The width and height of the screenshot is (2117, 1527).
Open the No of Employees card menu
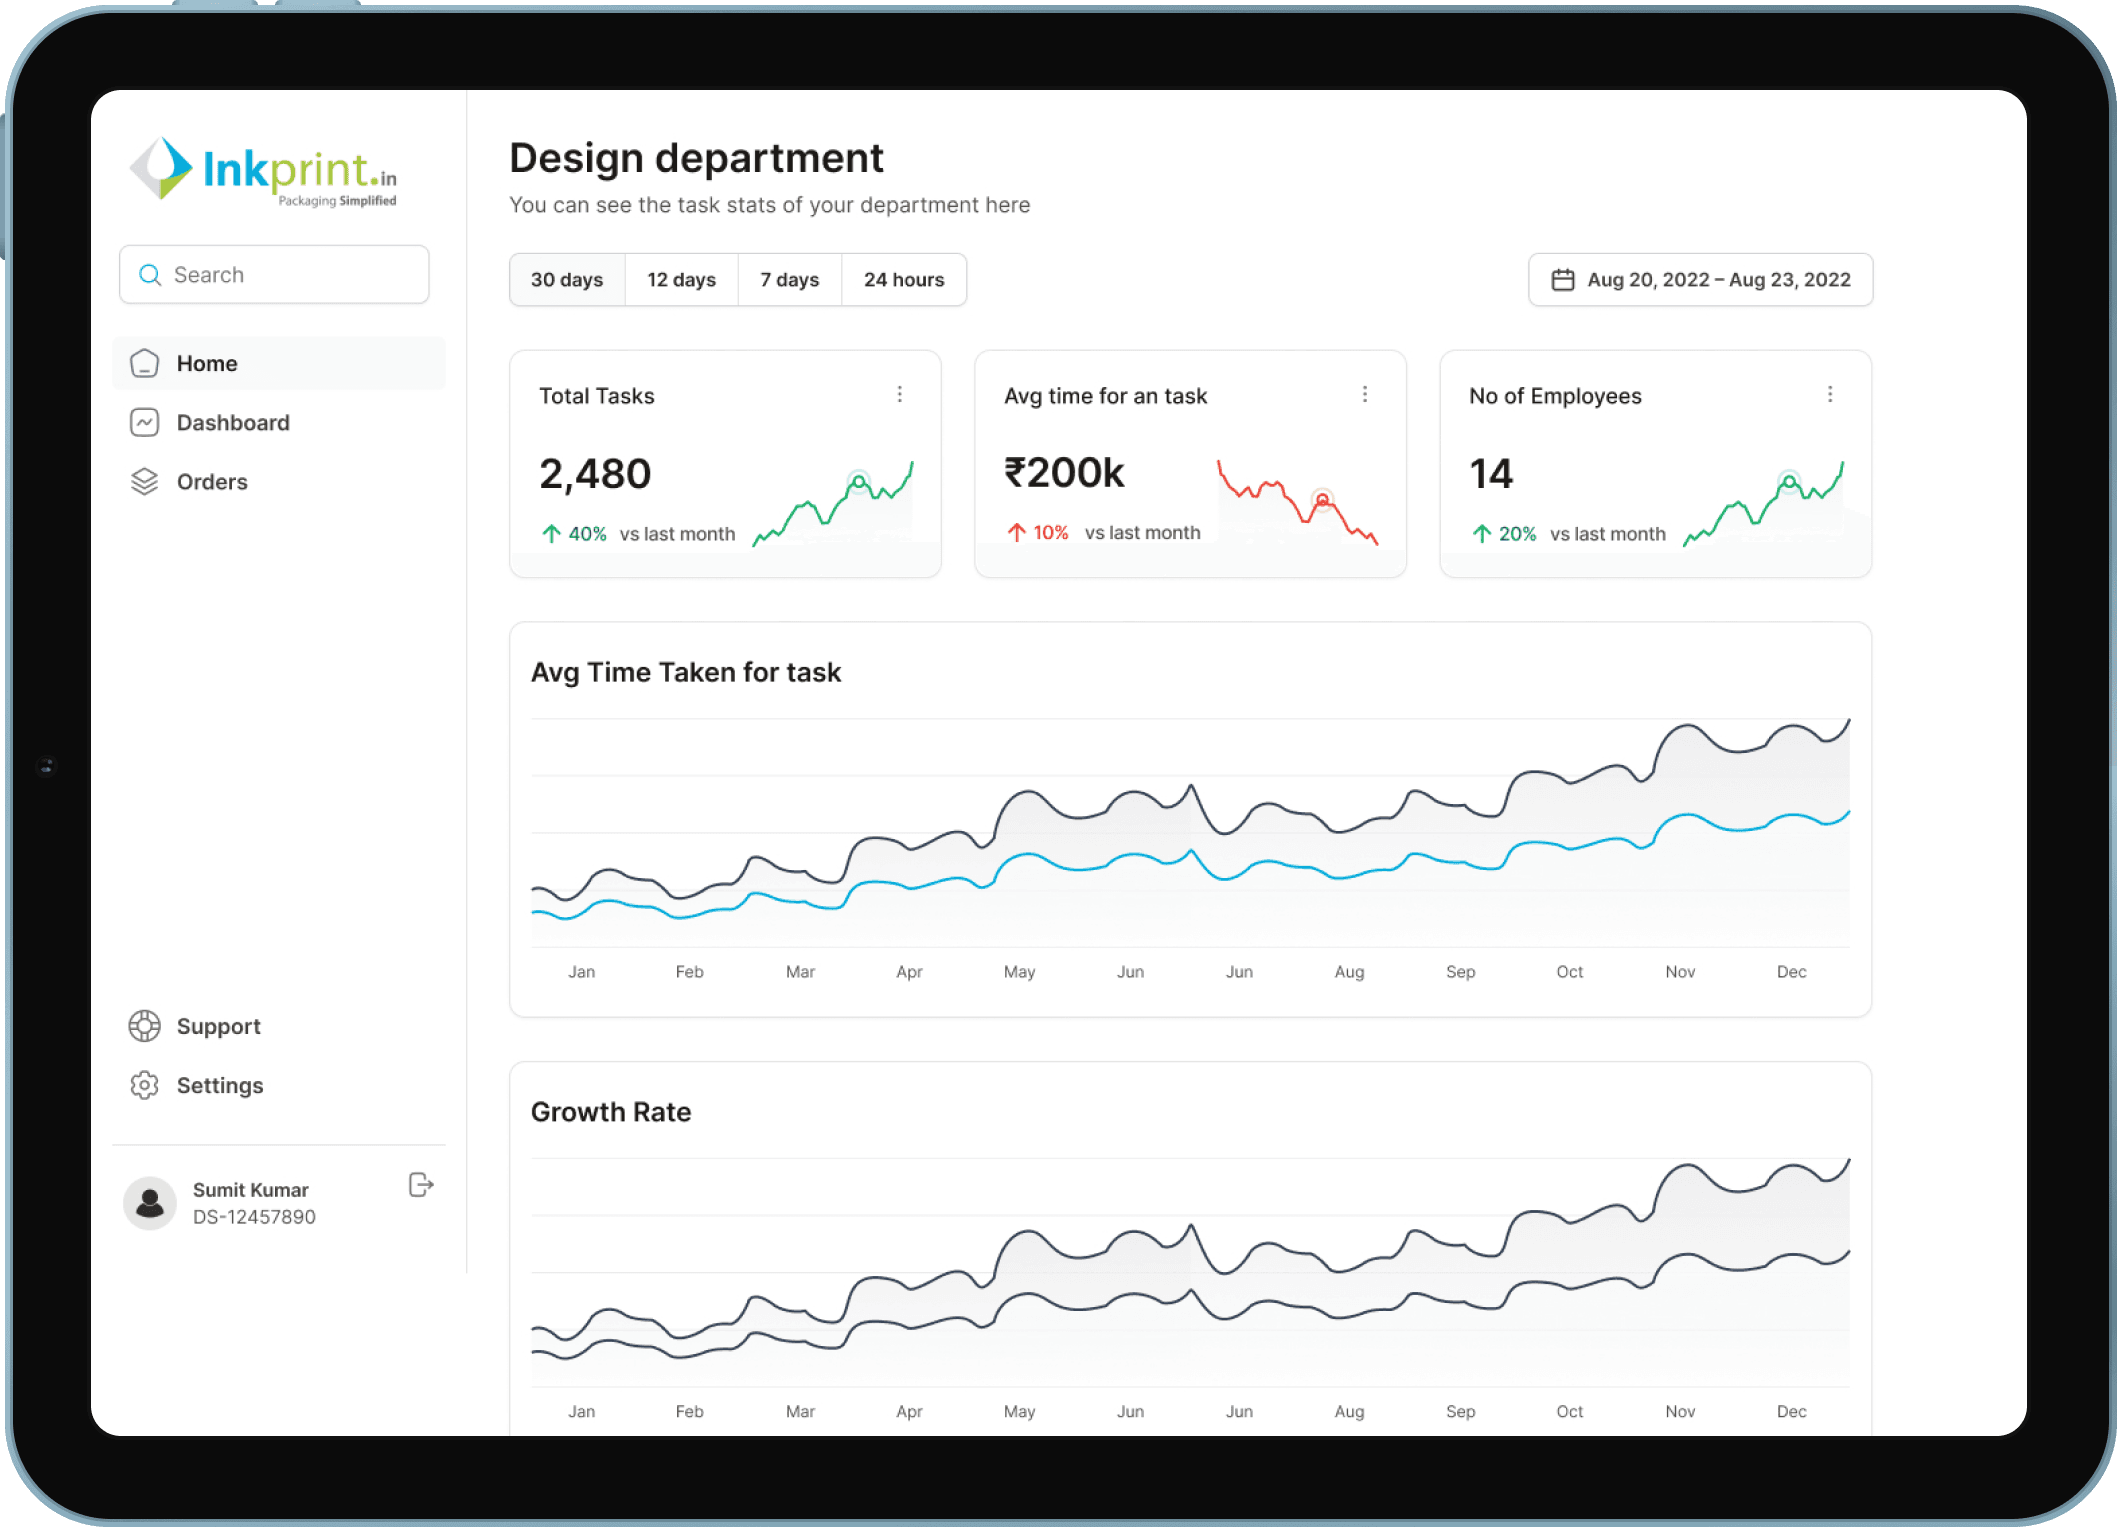coord(1830,395)
